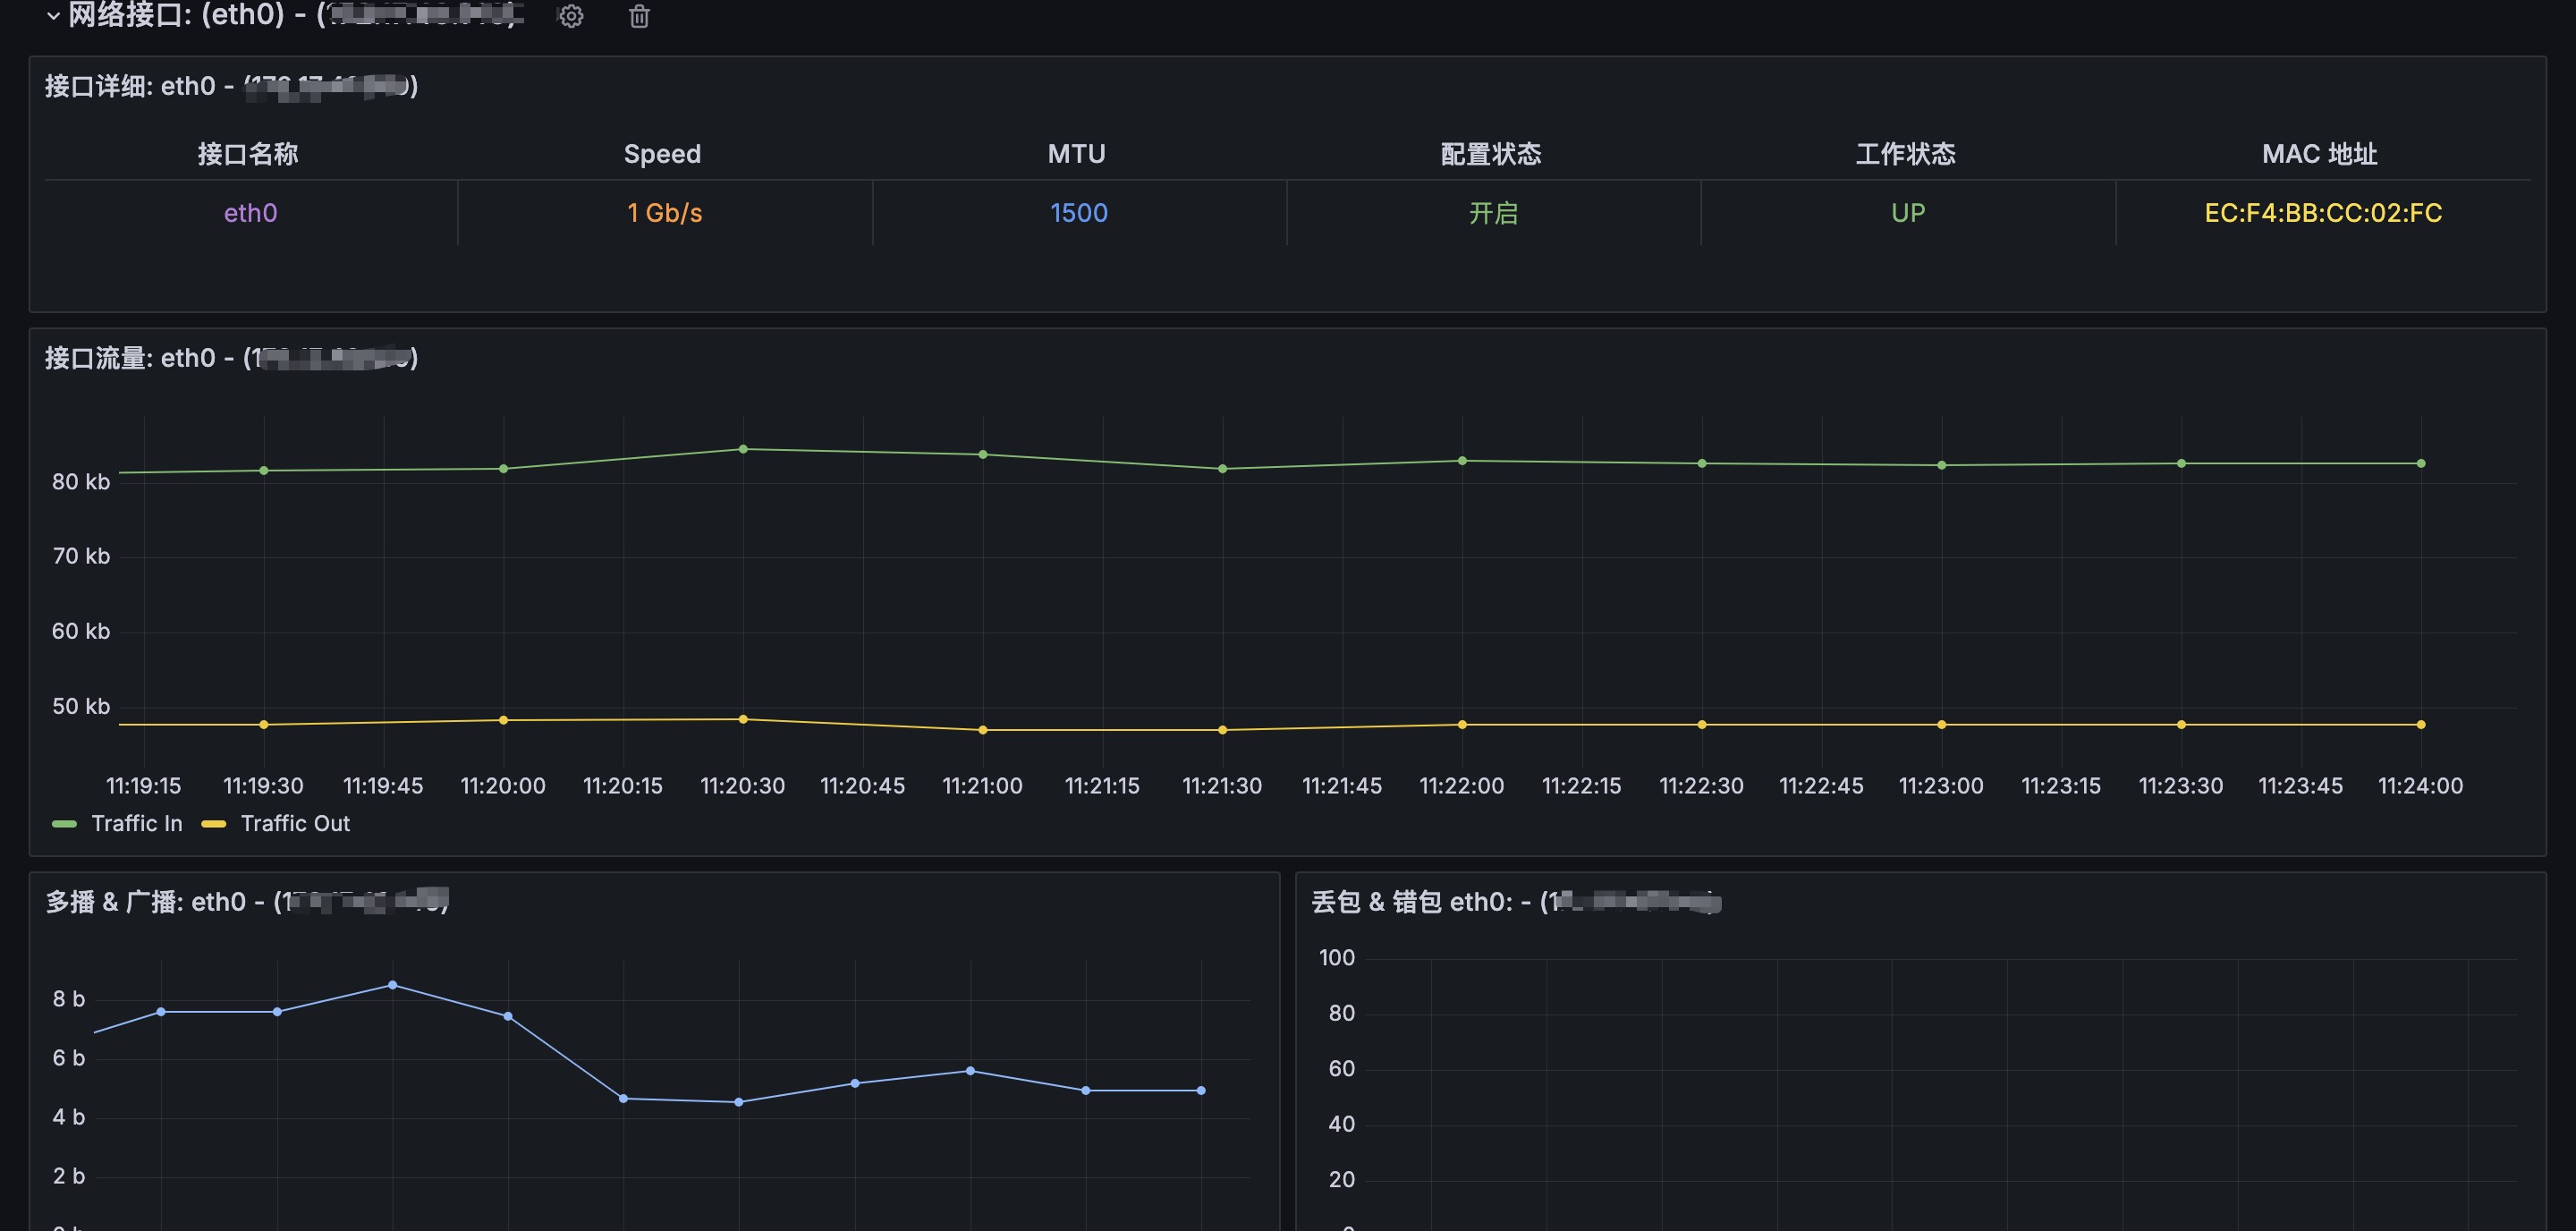Click the eth0 cell value
The image size is (2576, 1231).
250,213
